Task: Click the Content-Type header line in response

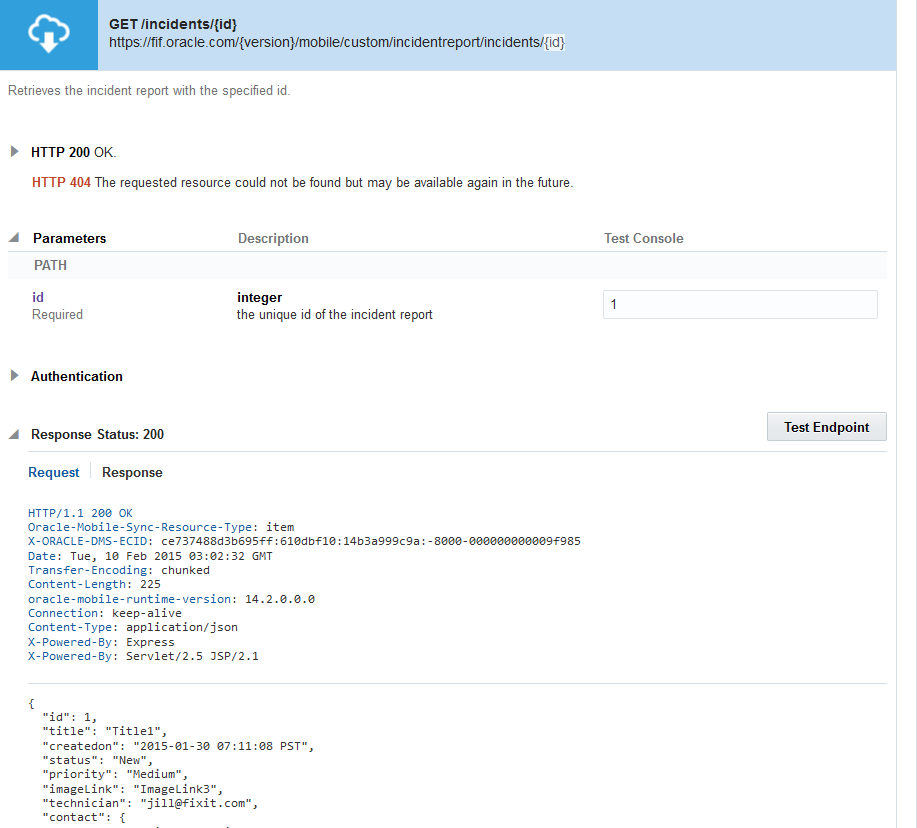Action: tap(132, 627)
